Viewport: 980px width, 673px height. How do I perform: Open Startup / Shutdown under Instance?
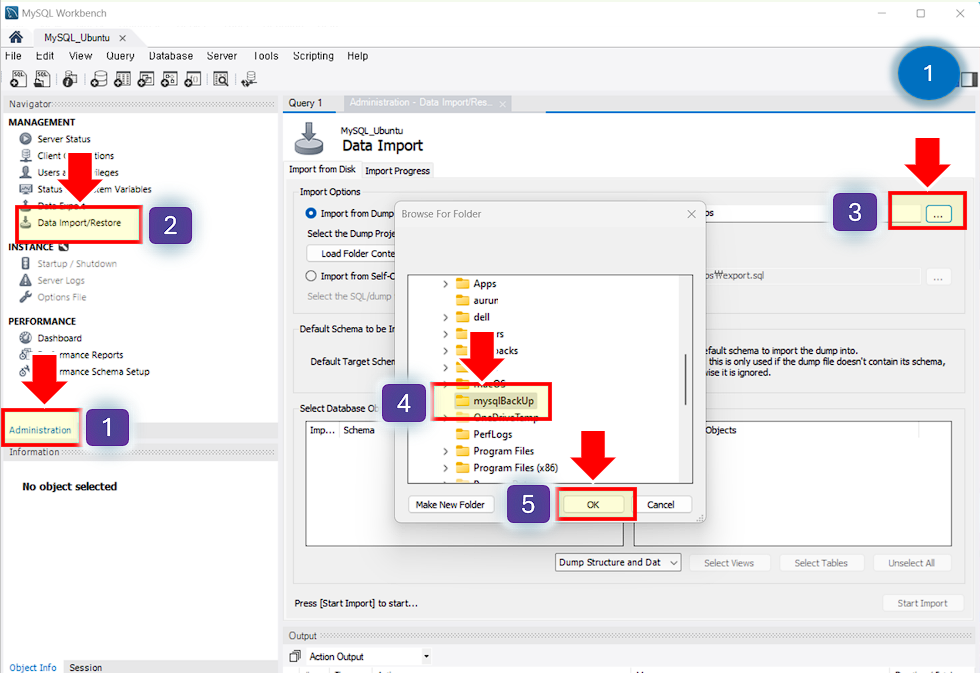[77, 264]
